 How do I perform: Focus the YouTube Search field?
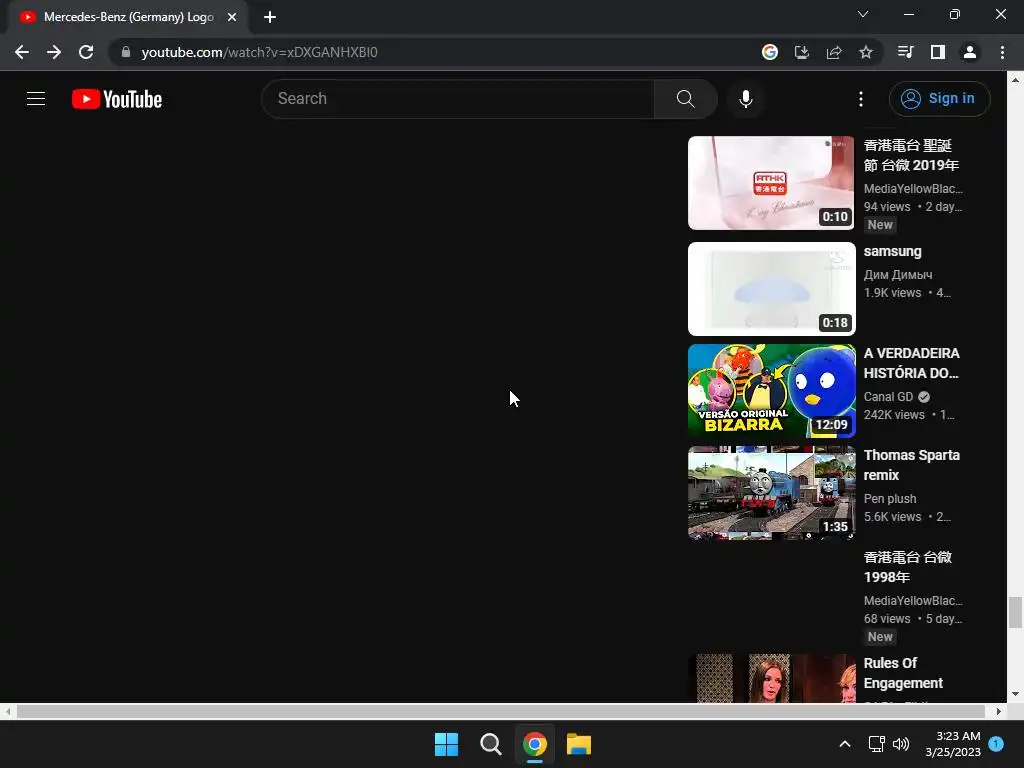pyautogui.click(x=457, y=99)
